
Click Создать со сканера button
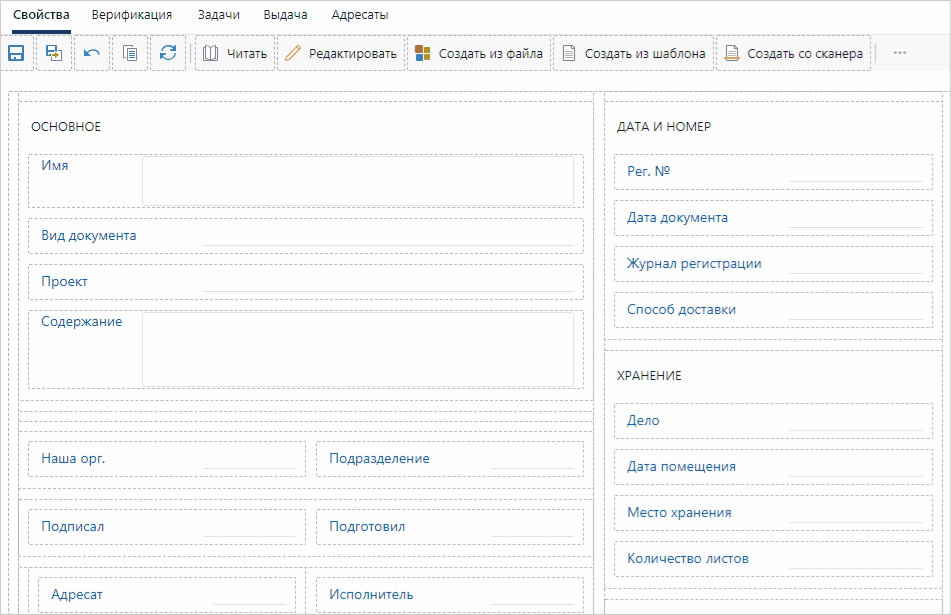coord(793,54)
